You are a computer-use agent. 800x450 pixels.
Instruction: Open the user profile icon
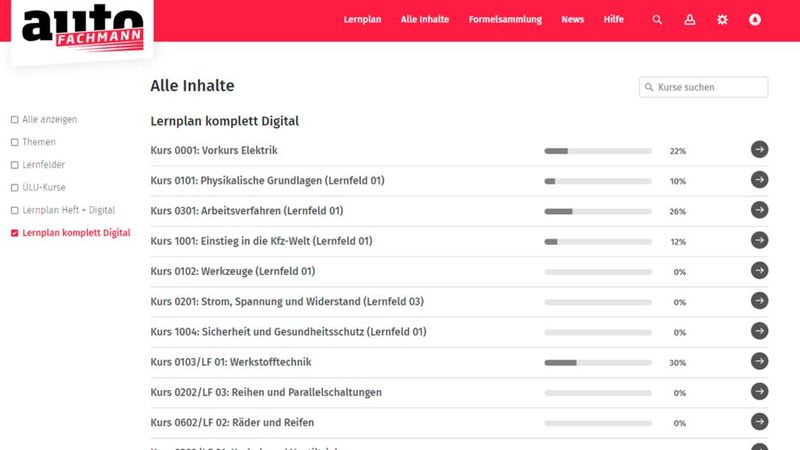pos(690,20)
